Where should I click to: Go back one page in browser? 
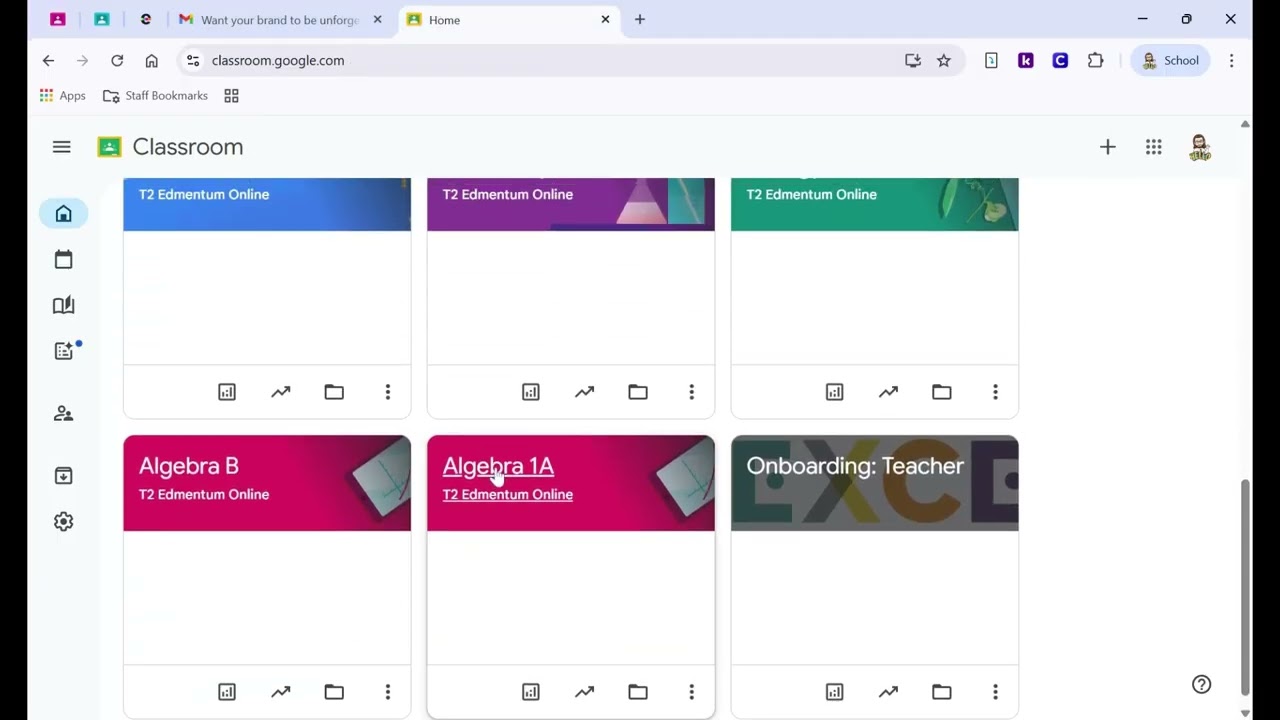(48, 60)
